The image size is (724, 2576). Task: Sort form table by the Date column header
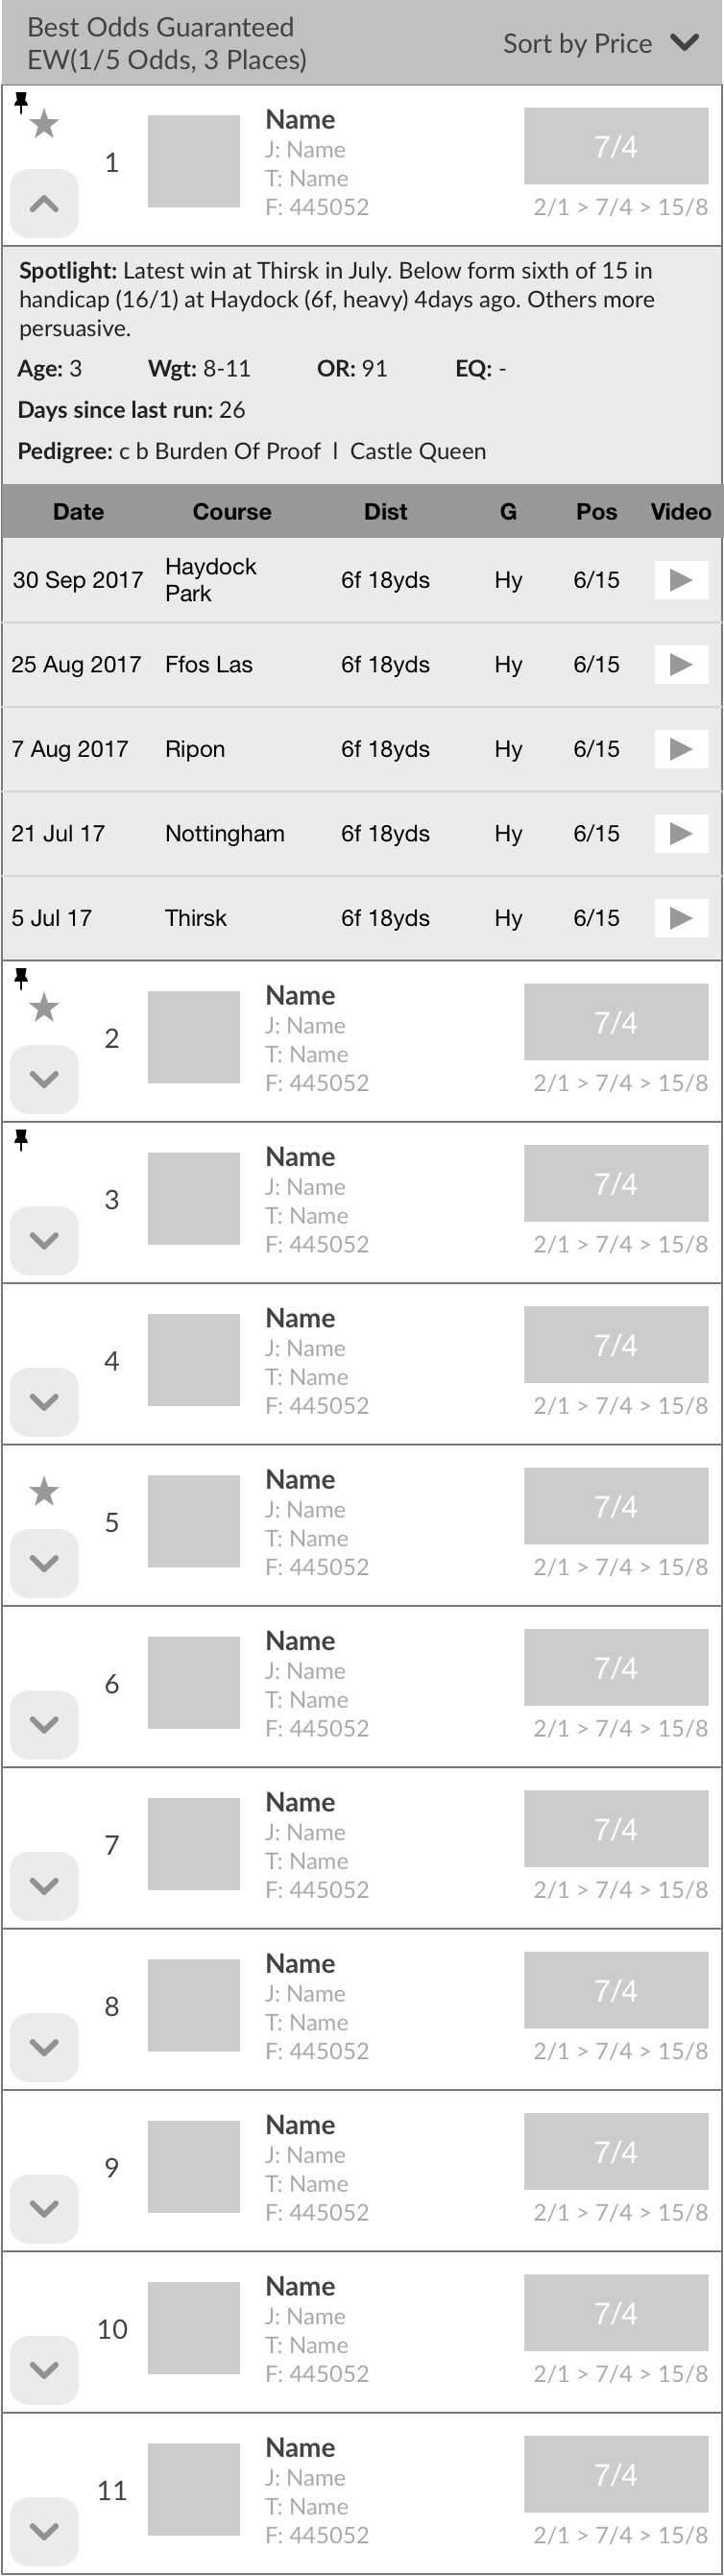pos(78,512)
